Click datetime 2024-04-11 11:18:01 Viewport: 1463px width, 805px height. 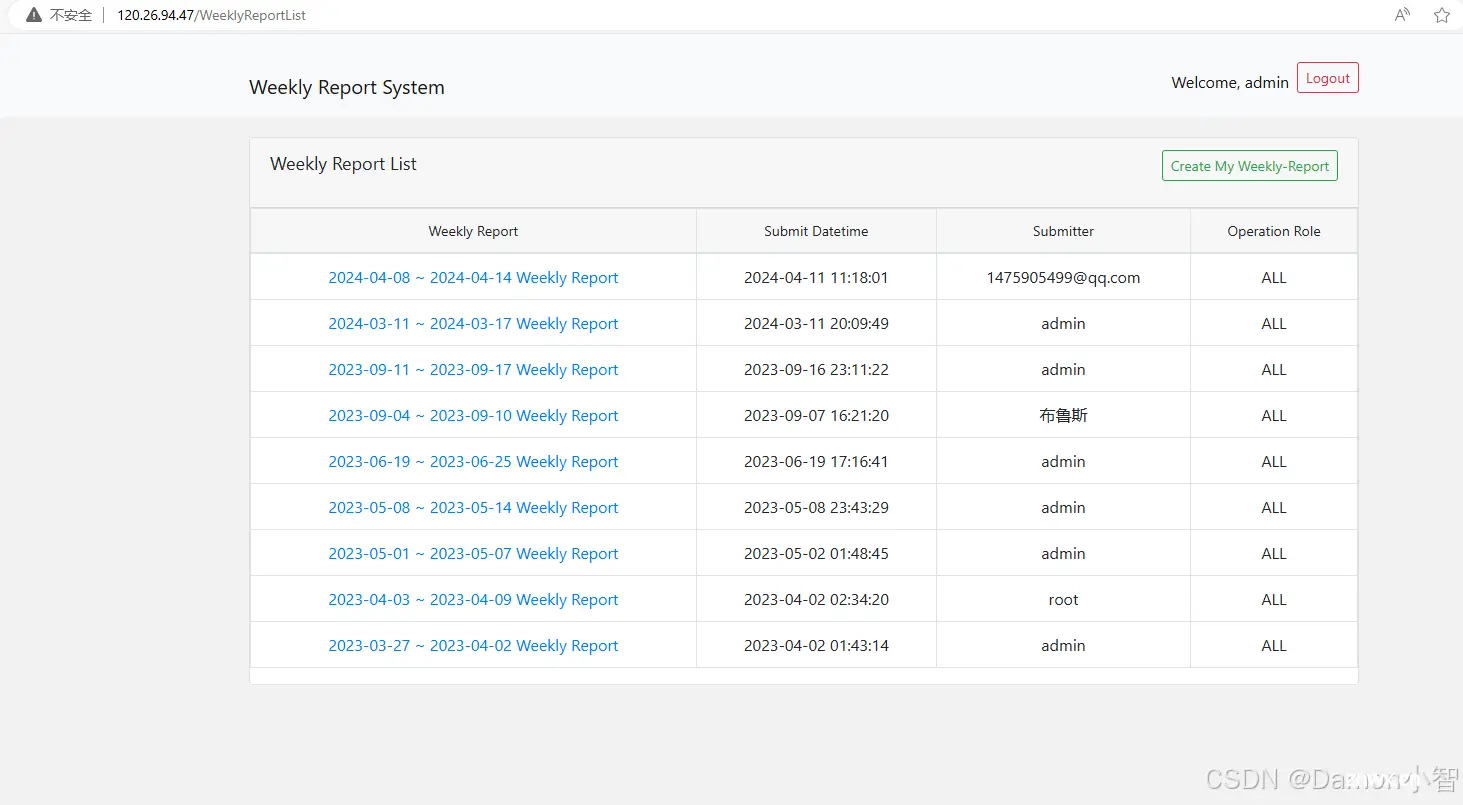816,278
